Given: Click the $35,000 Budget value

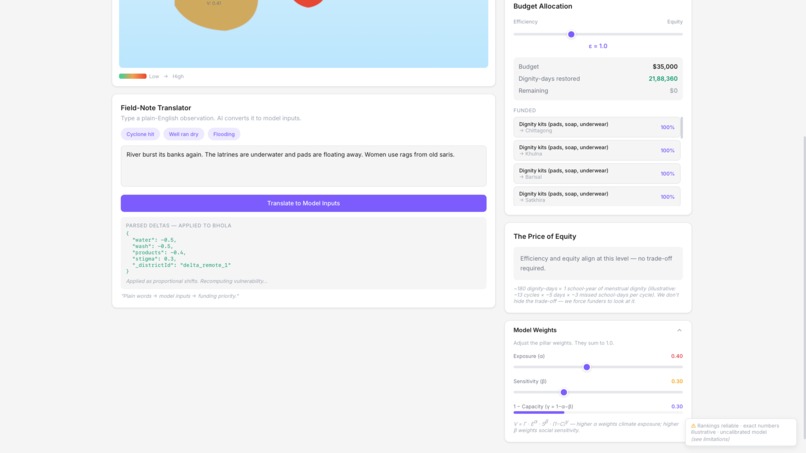Looking at the screenshot, I should point(665,67).
